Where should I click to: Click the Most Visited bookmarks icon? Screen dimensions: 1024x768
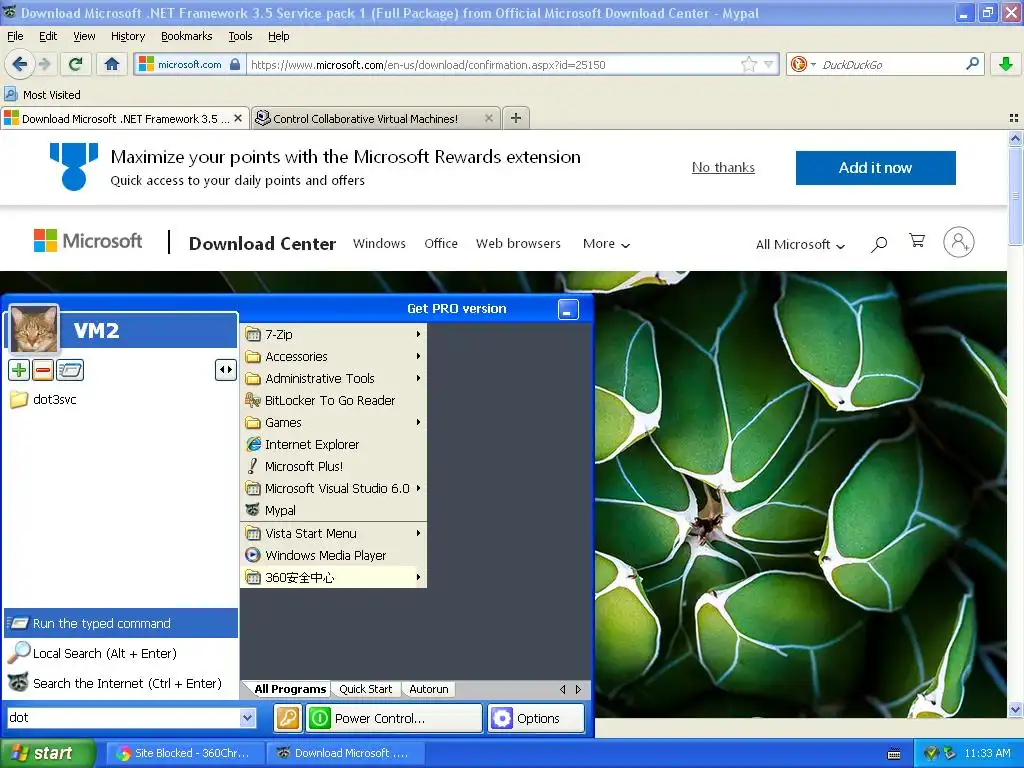[x=11, y=94]
